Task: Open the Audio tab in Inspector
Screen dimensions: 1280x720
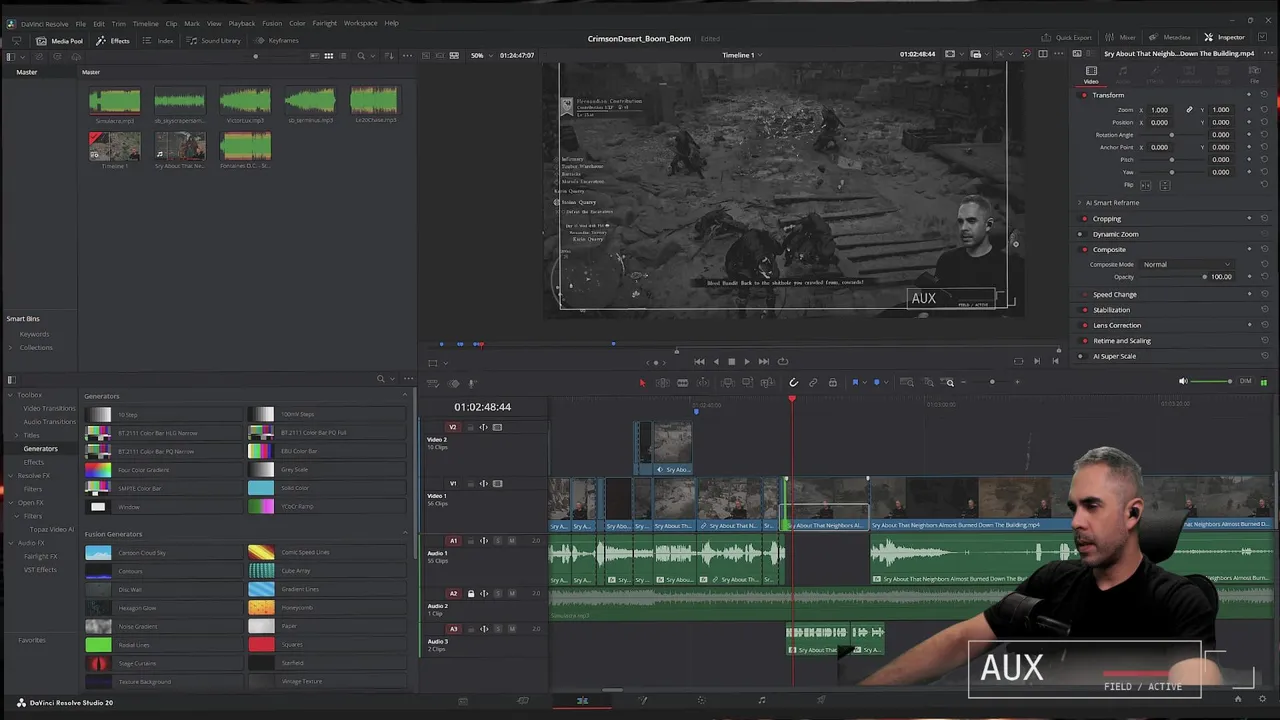Action: [1123, 74]
